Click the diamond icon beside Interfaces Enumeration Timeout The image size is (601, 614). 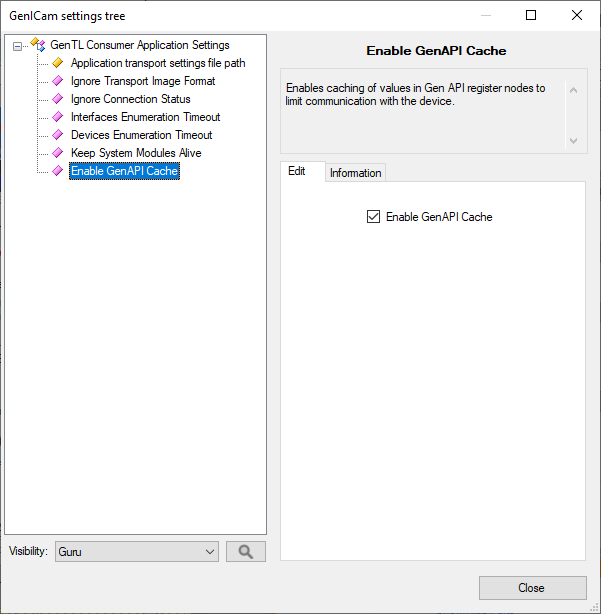pos(58,117)
